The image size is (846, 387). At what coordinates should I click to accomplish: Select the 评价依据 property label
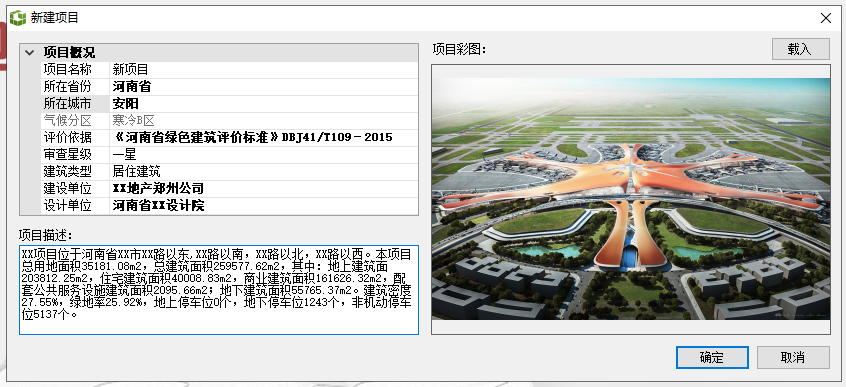click(x=67, y=137)
